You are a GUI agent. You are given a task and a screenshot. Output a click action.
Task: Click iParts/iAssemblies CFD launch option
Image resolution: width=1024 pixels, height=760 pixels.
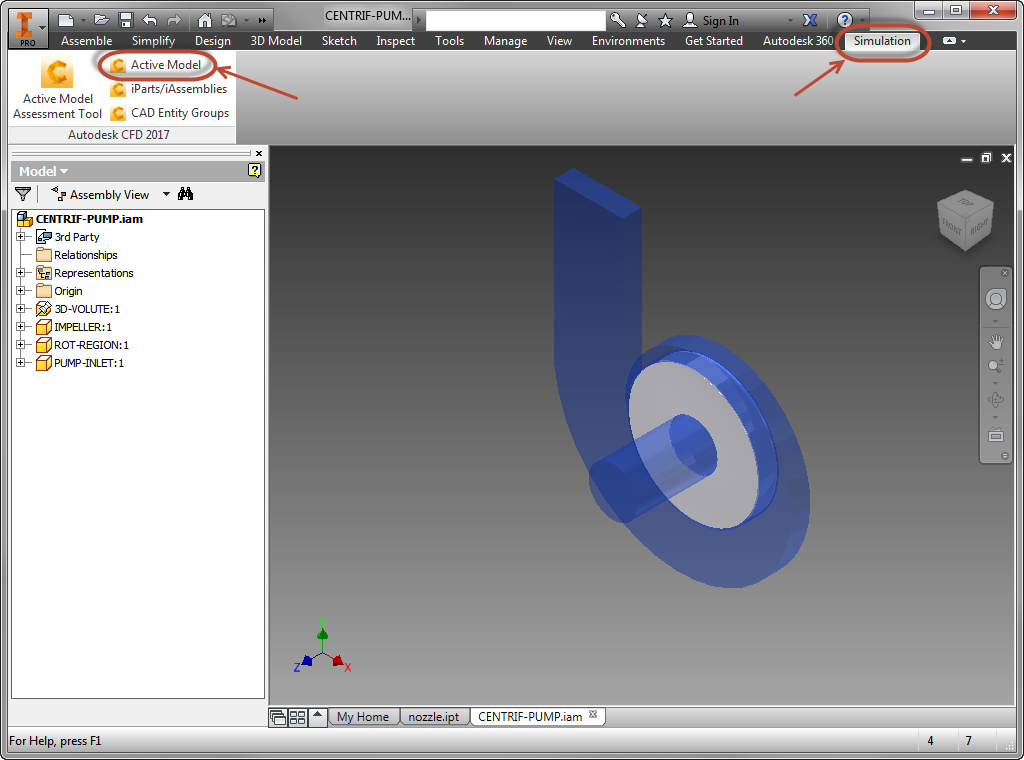(169, 89)
